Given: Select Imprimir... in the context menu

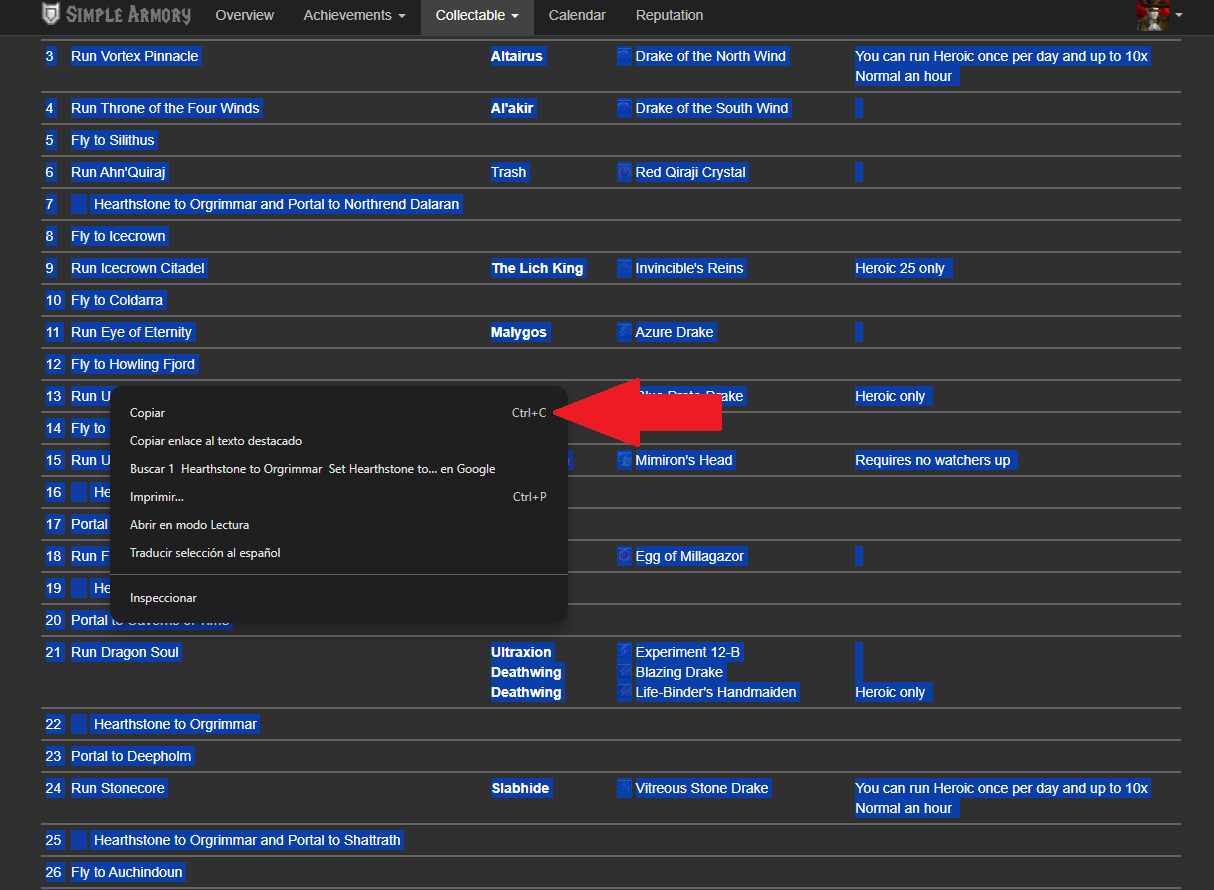Looking at the screenshot, I should (x=338, y=497).
